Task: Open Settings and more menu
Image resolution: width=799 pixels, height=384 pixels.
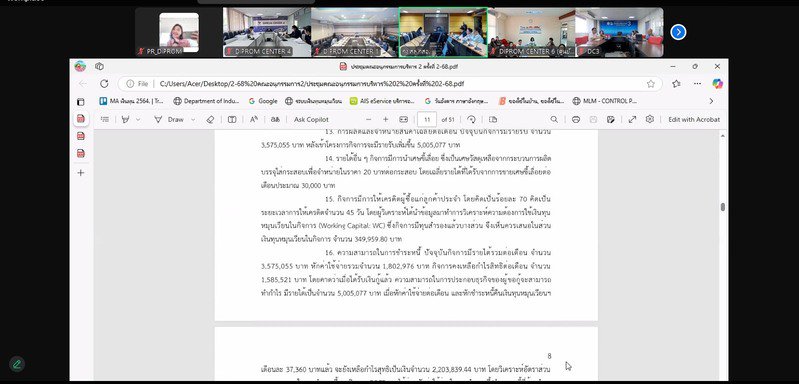Action: (x=697, y=84)
